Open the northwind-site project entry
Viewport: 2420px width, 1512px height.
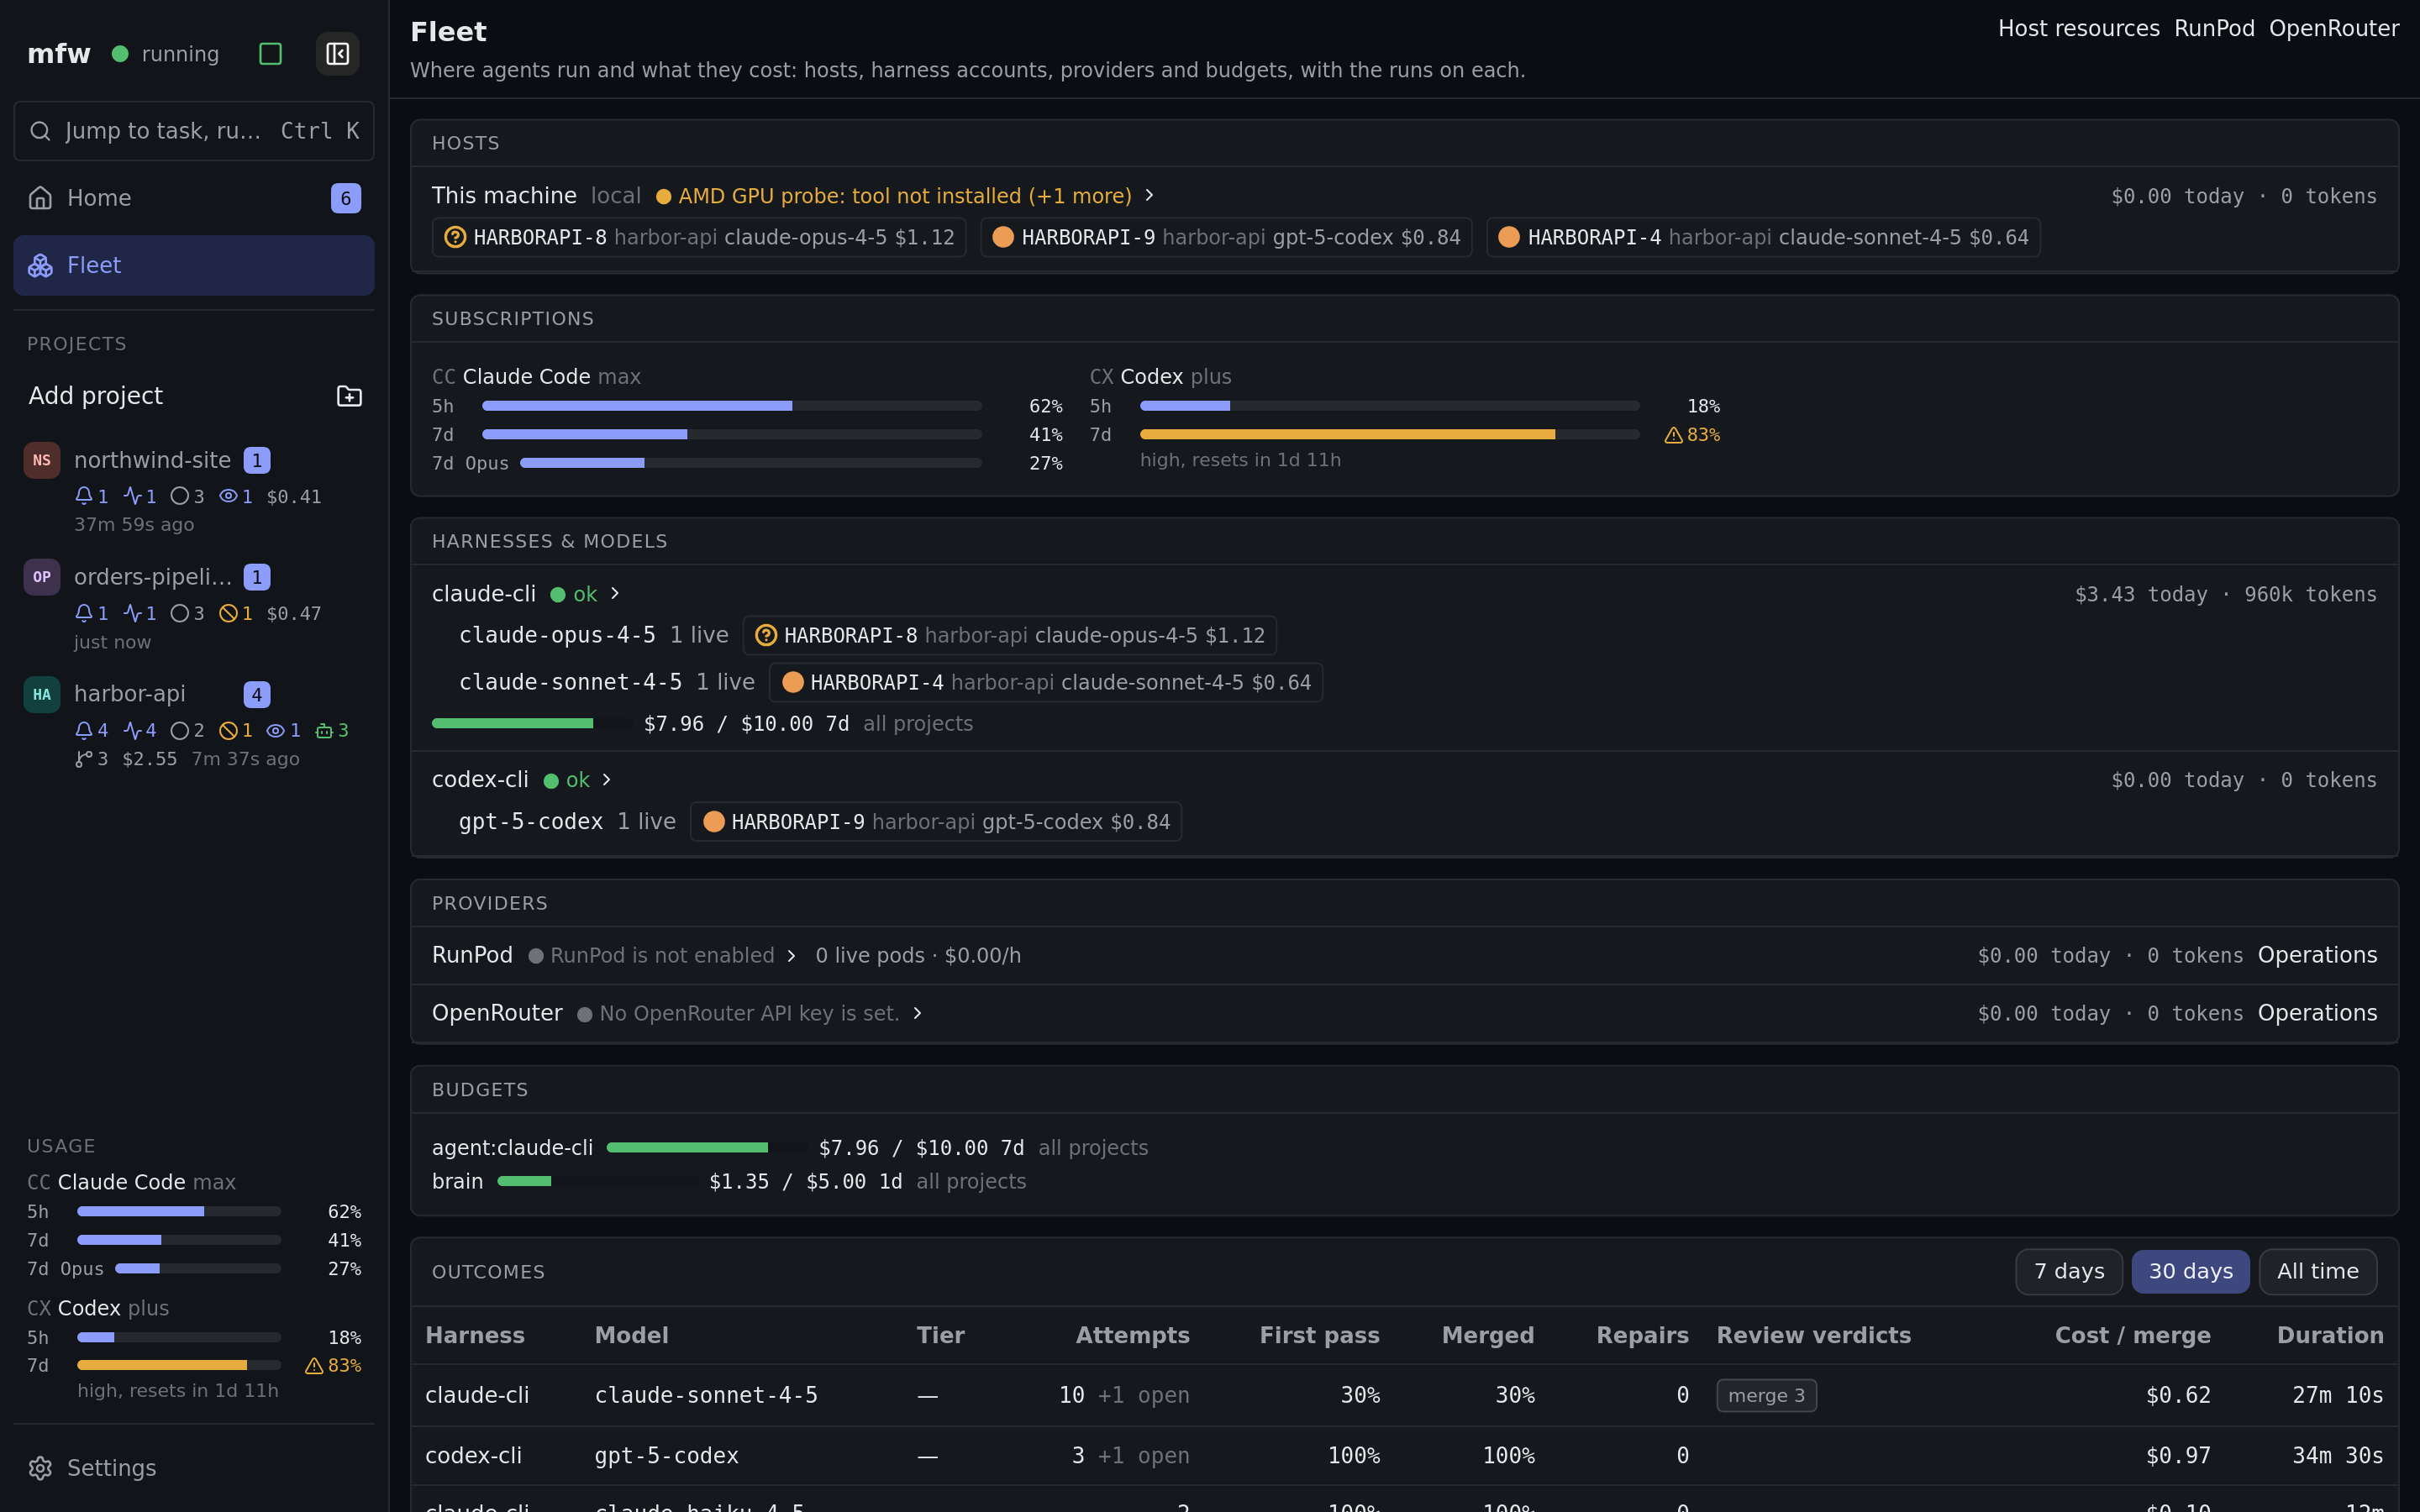pos(194,491)
